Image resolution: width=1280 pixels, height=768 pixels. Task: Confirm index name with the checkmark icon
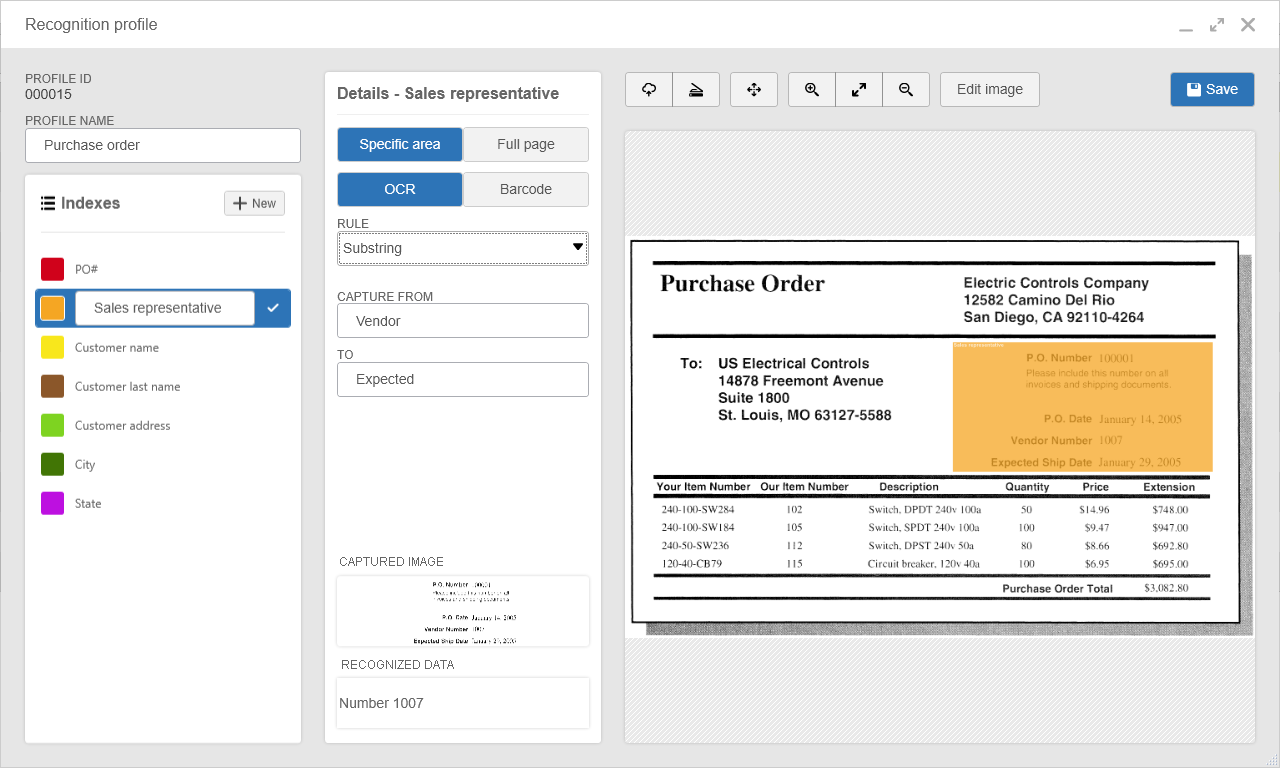(273, 308)
